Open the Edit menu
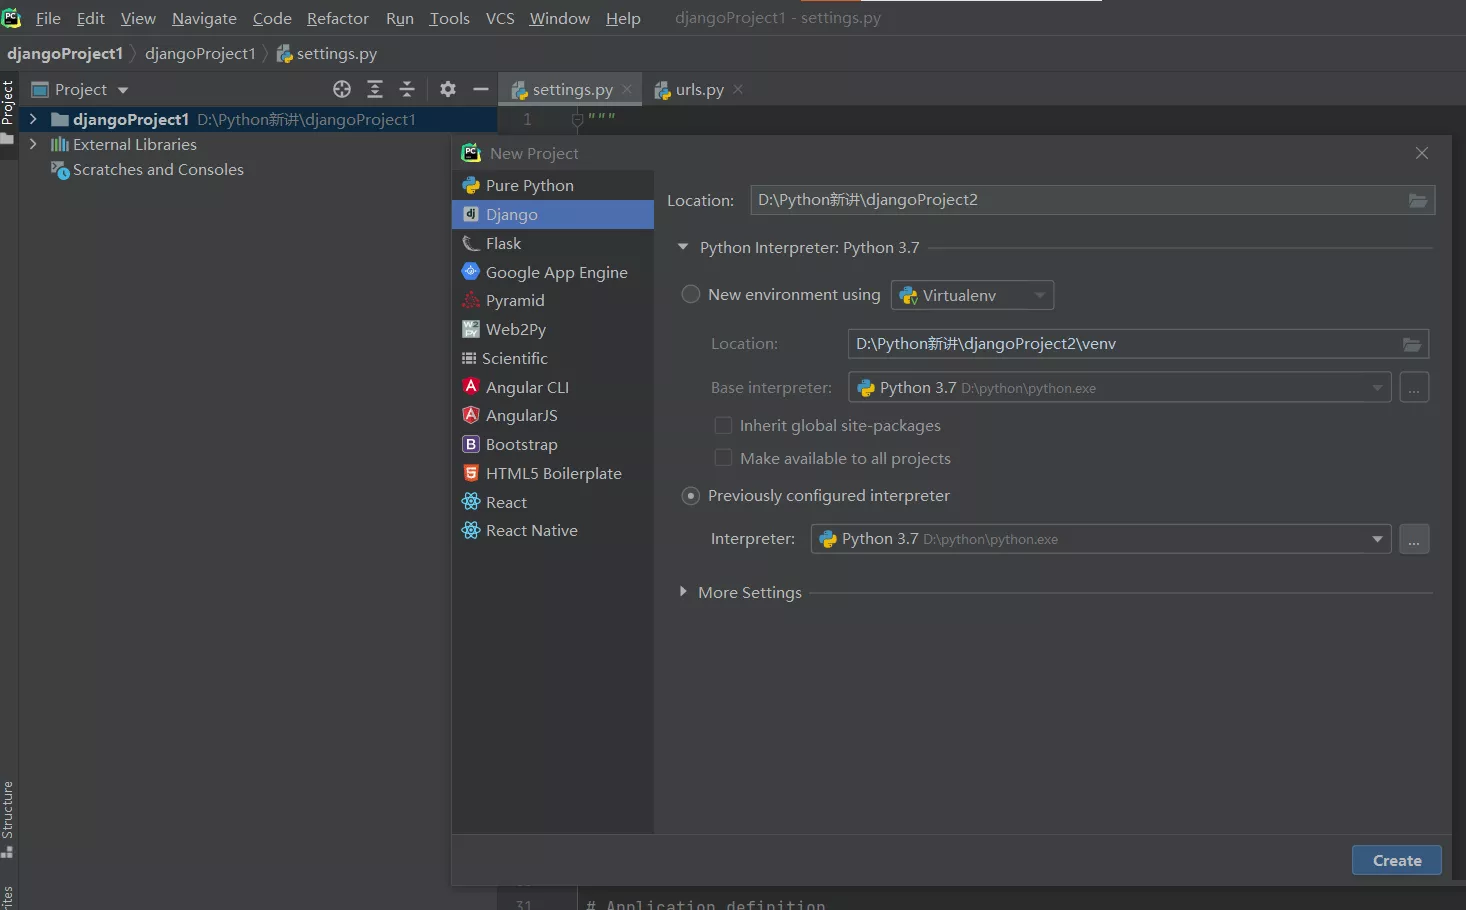This screenshot has height=910, width=1466. tap(90, 18)
